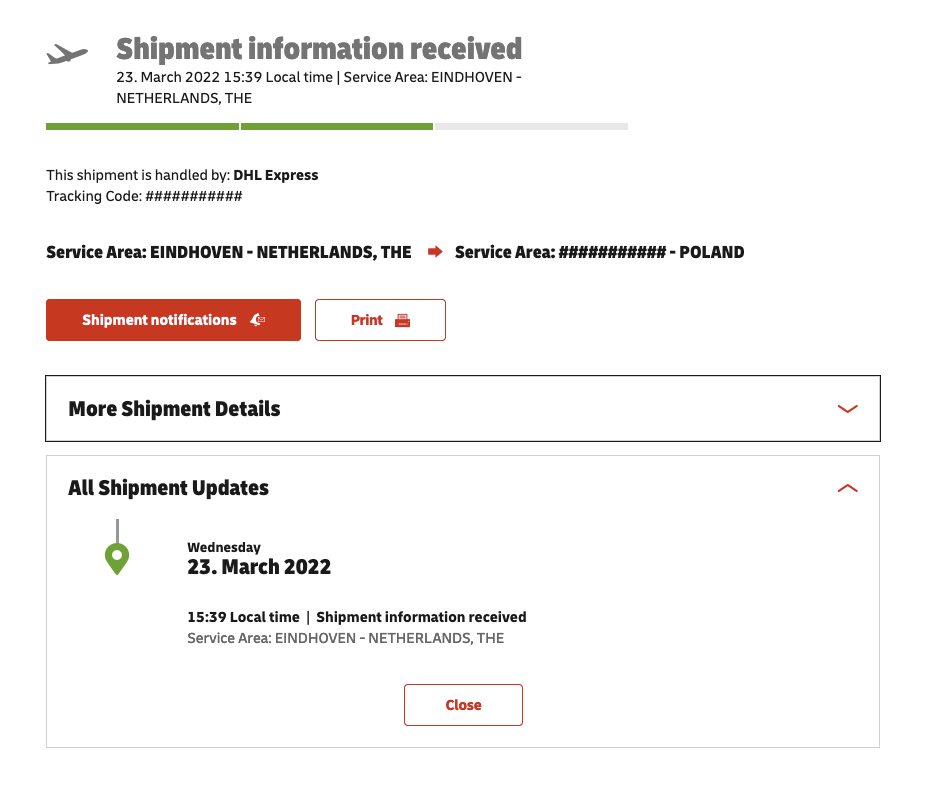The width and height of the screenshot is (926, 797).
Task: Click the second green progress bar segment
Action: pos(337,127)
